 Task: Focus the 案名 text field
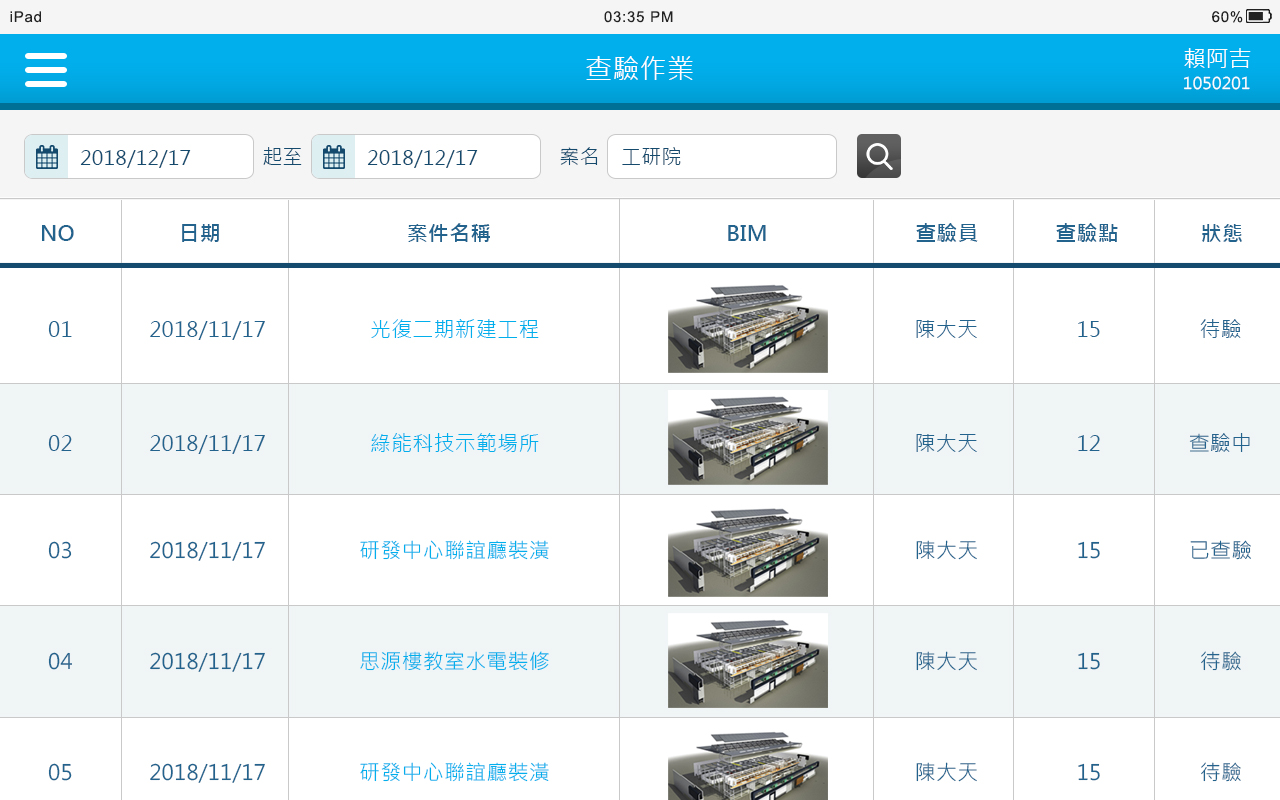point(721,157)
